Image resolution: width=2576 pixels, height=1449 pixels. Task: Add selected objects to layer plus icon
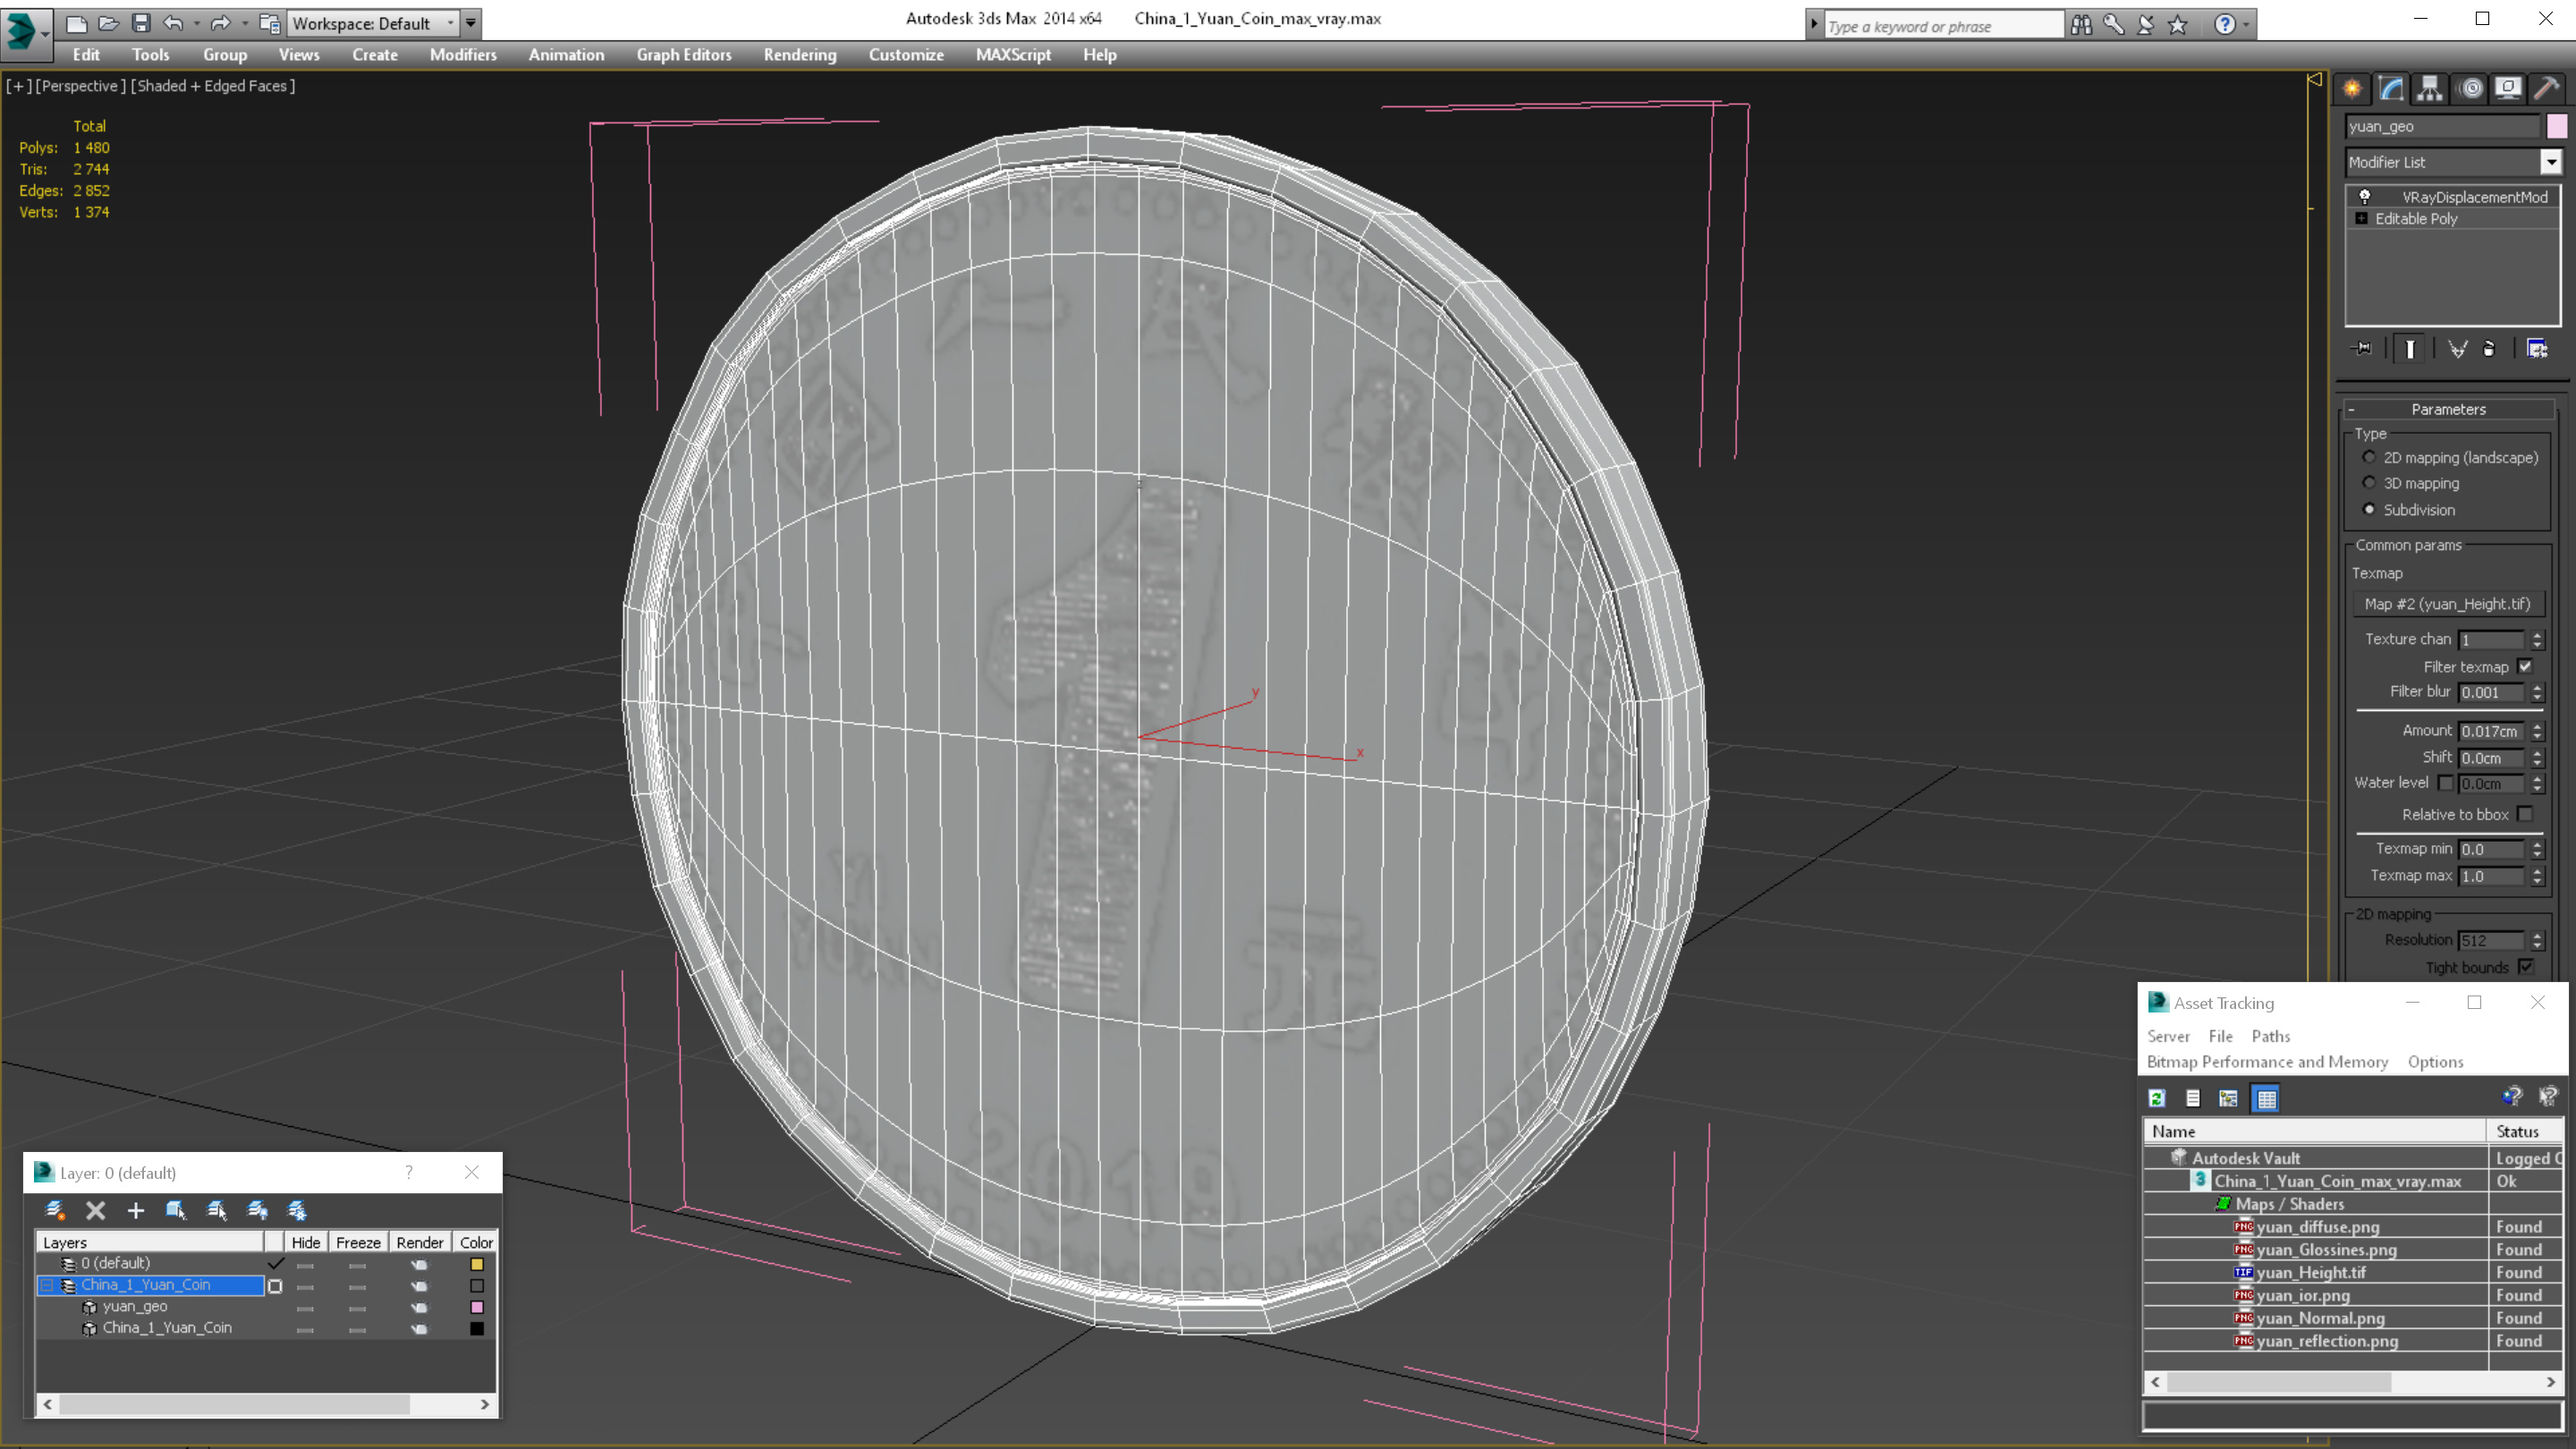point(136,1211)
